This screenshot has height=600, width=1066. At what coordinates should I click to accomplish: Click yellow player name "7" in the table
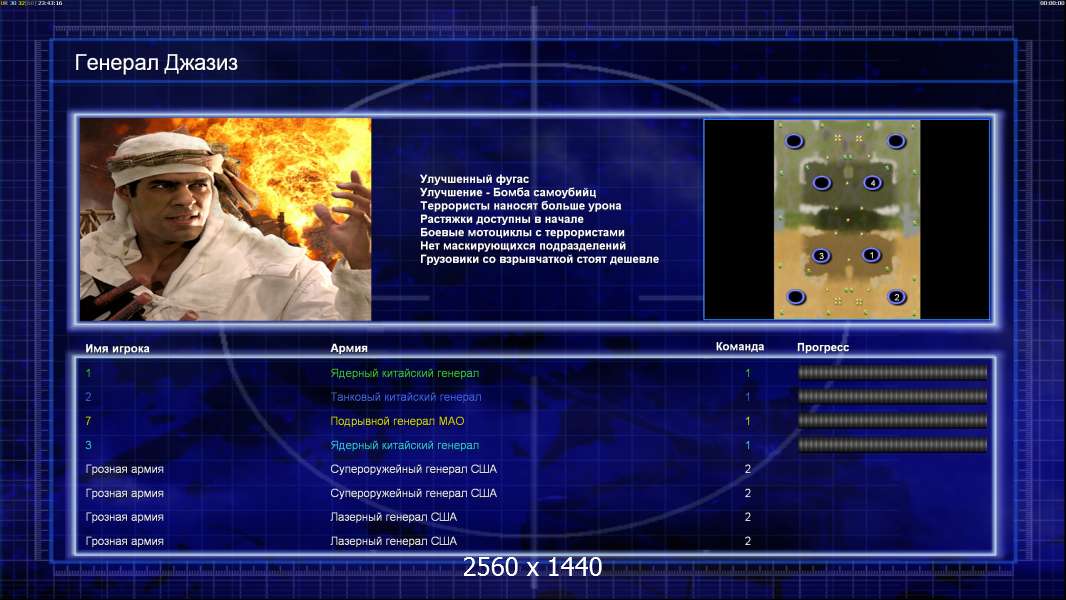click(x=88, y=421)
